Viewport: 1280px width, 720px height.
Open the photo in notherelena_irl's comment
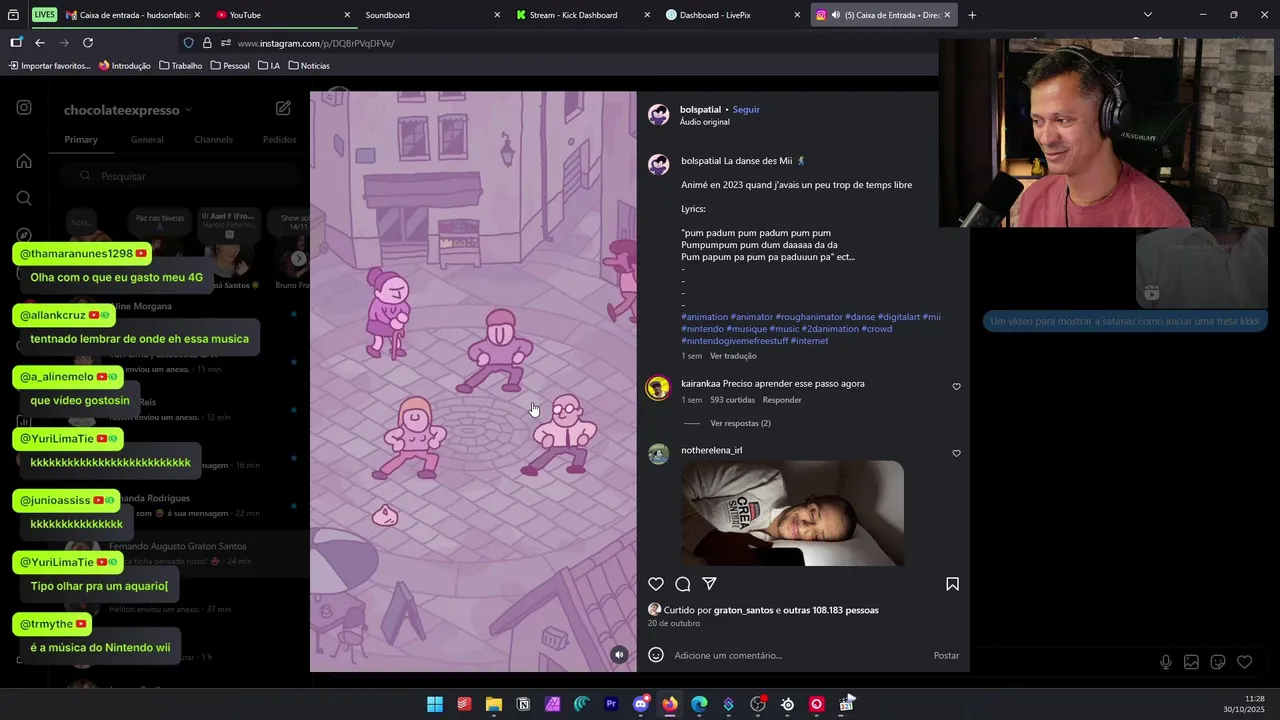792,513
